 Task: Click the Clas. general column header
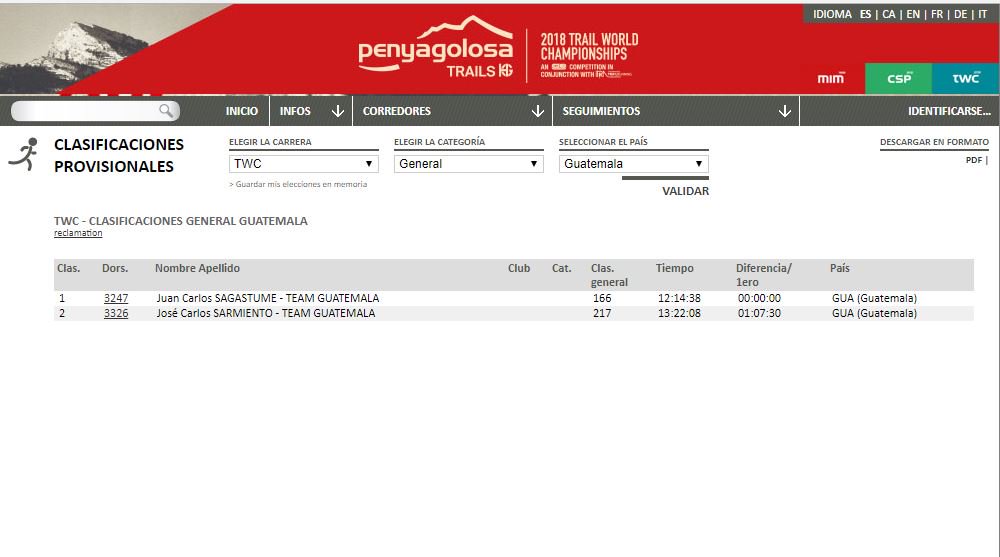coord(609,275)
